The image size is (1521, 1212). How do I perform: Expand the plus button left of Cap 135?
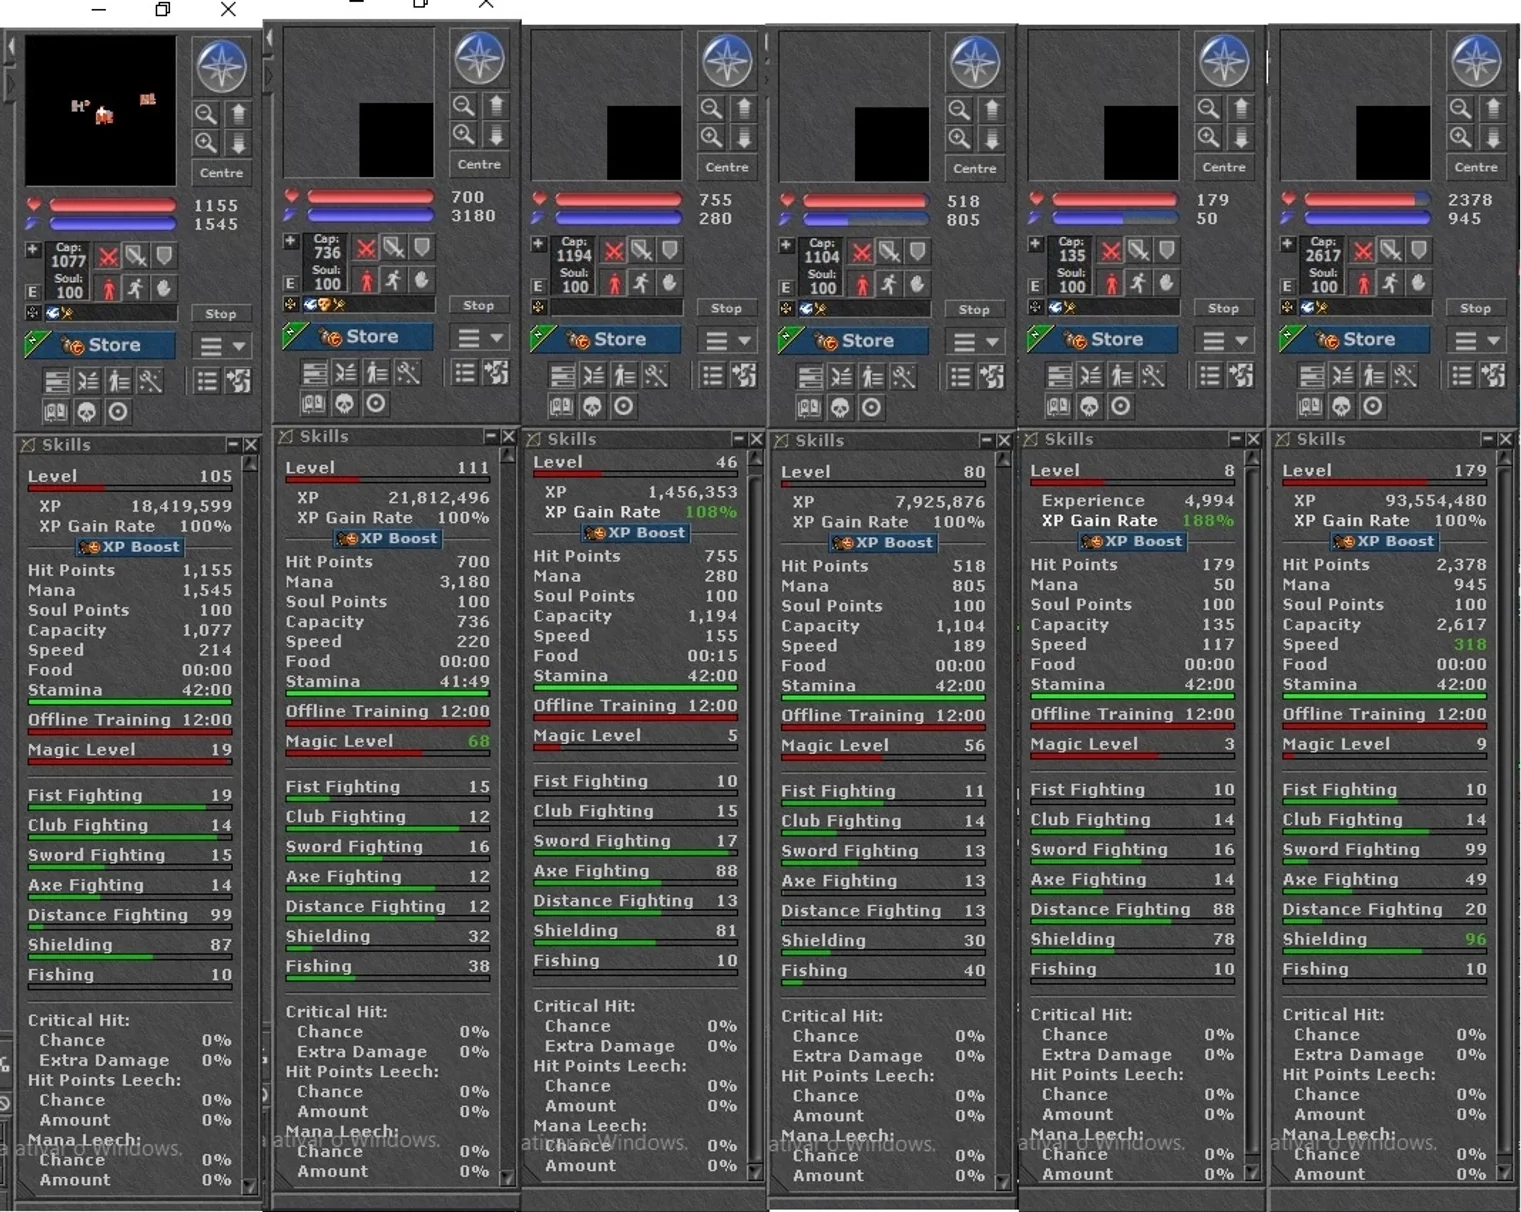1036,244
